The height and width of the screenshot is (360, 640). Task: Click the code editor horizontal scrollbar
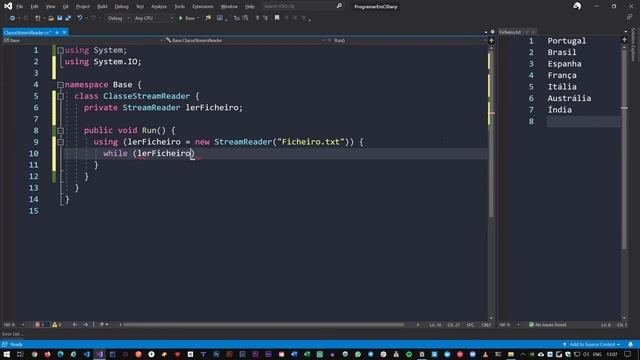pos(263,324)
